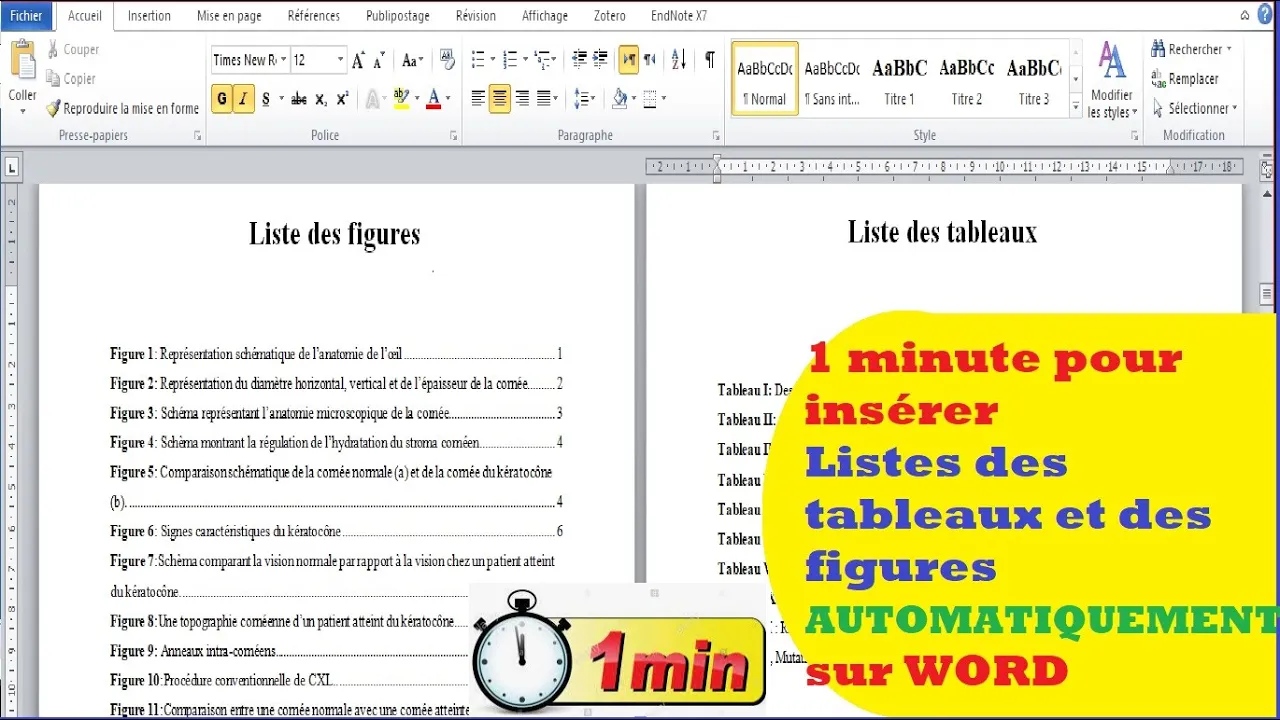Apply the Sans interligne style
Viewport: 1280px width, 720px height.
[x=832, y=79]
